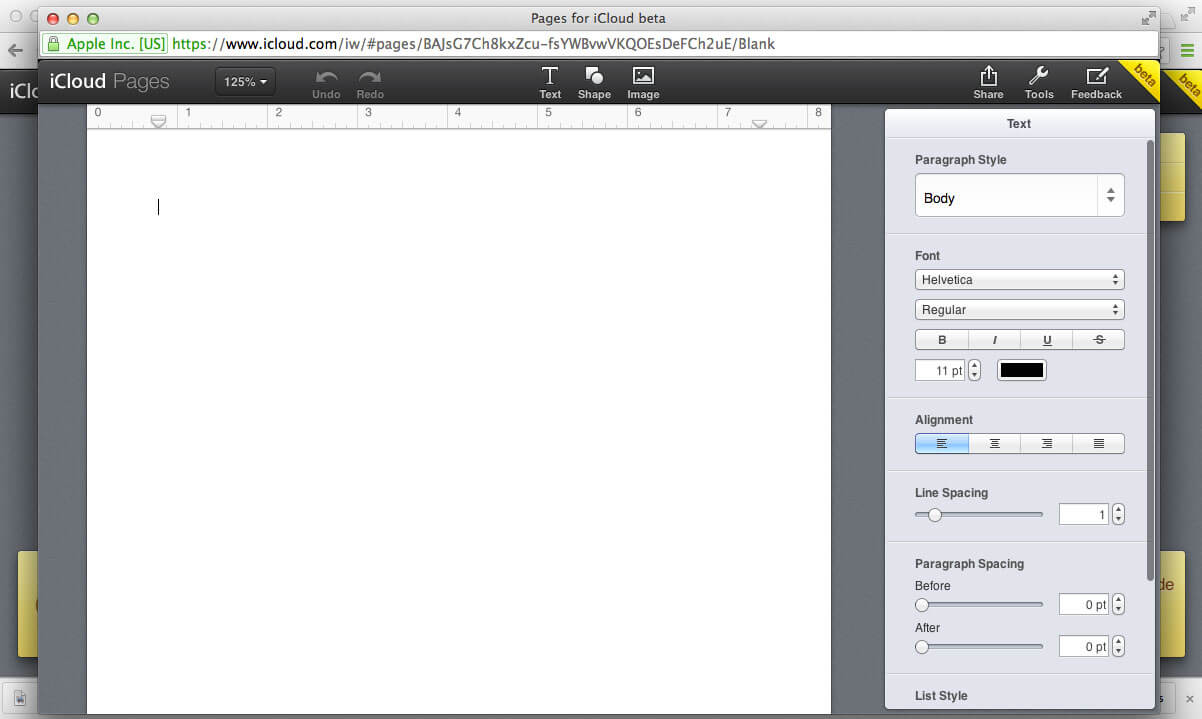Image resolution: width=1202 pixels, height=719 pixels.
Task: Apply Strikethrough text style
Action: pos(1099,340)
